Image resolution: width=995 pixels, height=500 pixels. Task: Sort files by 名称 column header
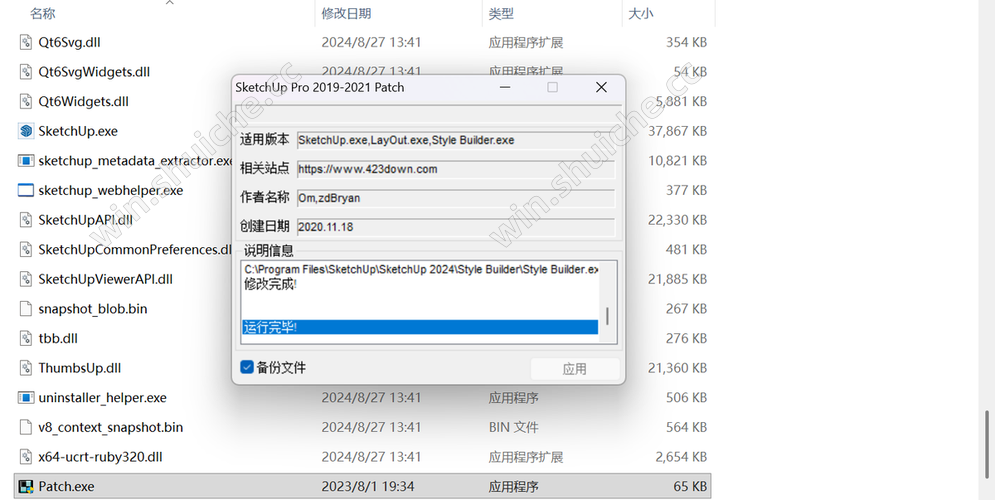point(43,14)
